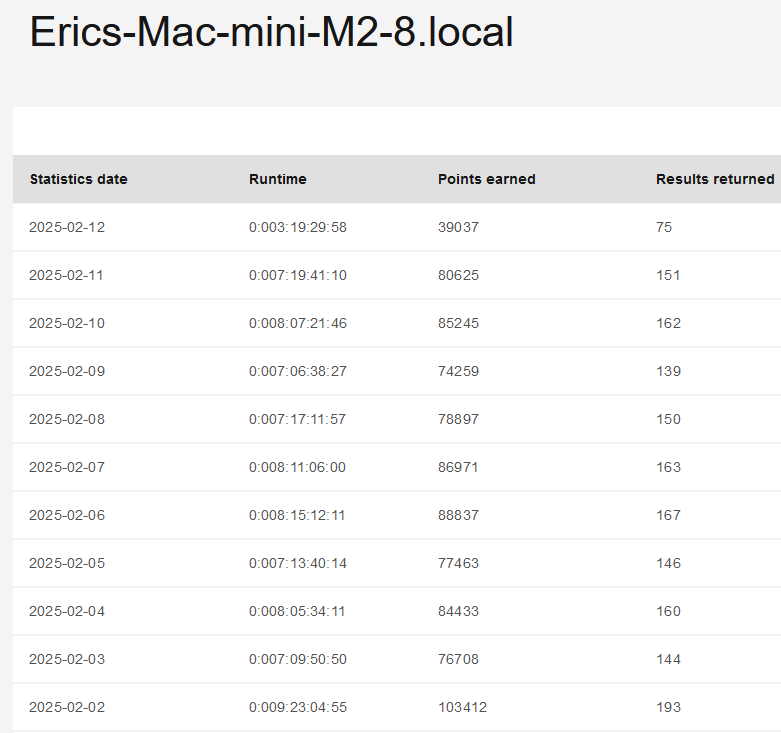Screen dimensions: 781x733
Task: Select the date 2025-02-07
Action: tap(67, 467)
